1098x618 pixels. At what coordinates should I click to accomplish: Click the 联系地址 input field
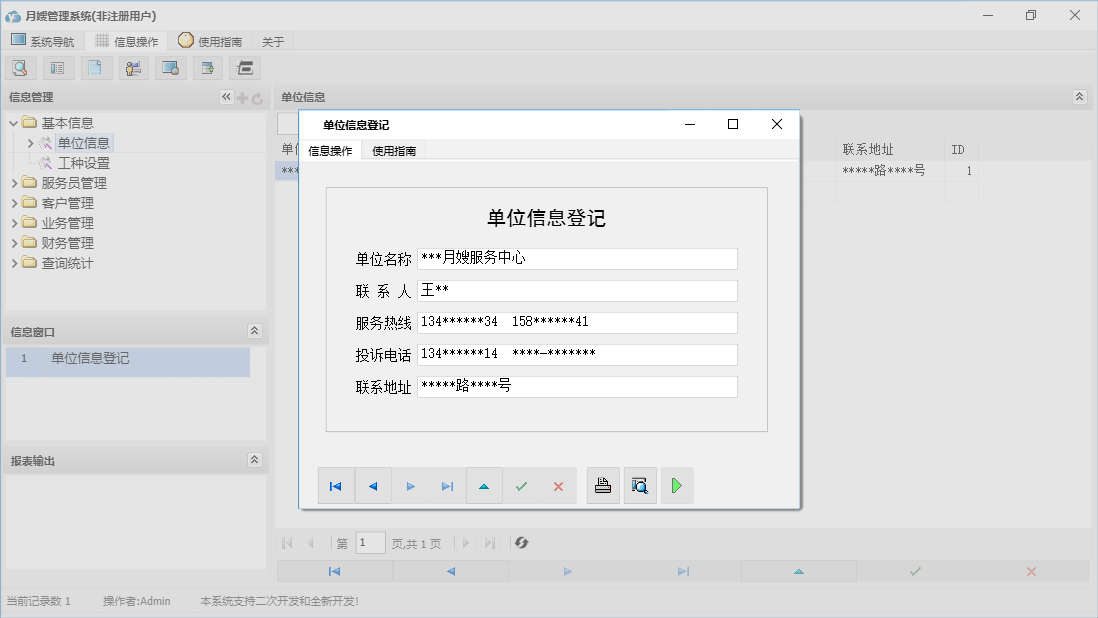577,387
